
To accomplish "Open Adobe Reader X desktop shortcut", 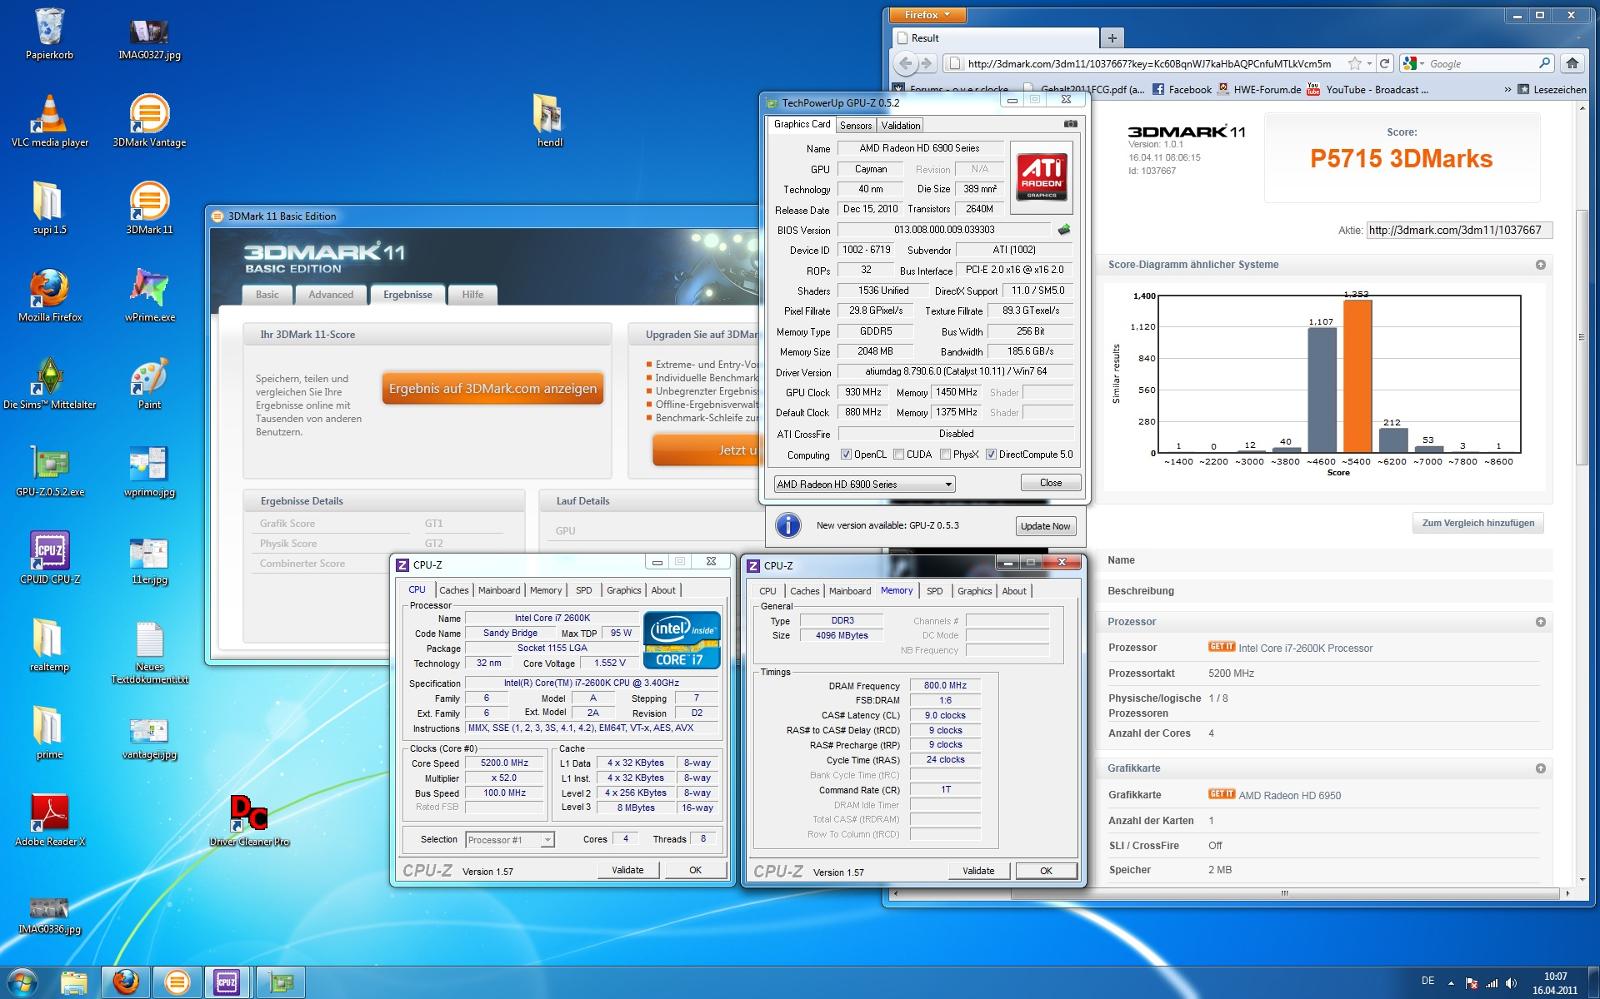I will tap(49, 820).
